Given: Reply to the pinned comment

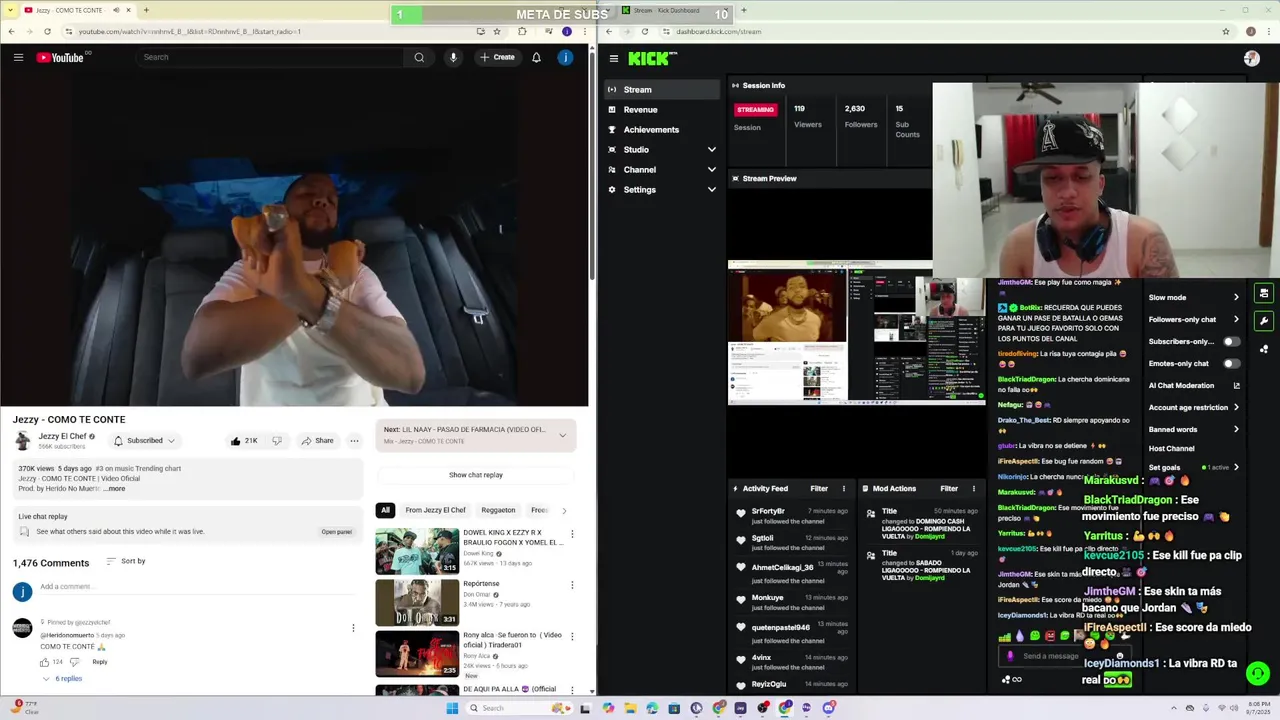Looking at the screenshot, I should [x=100, y=662].
